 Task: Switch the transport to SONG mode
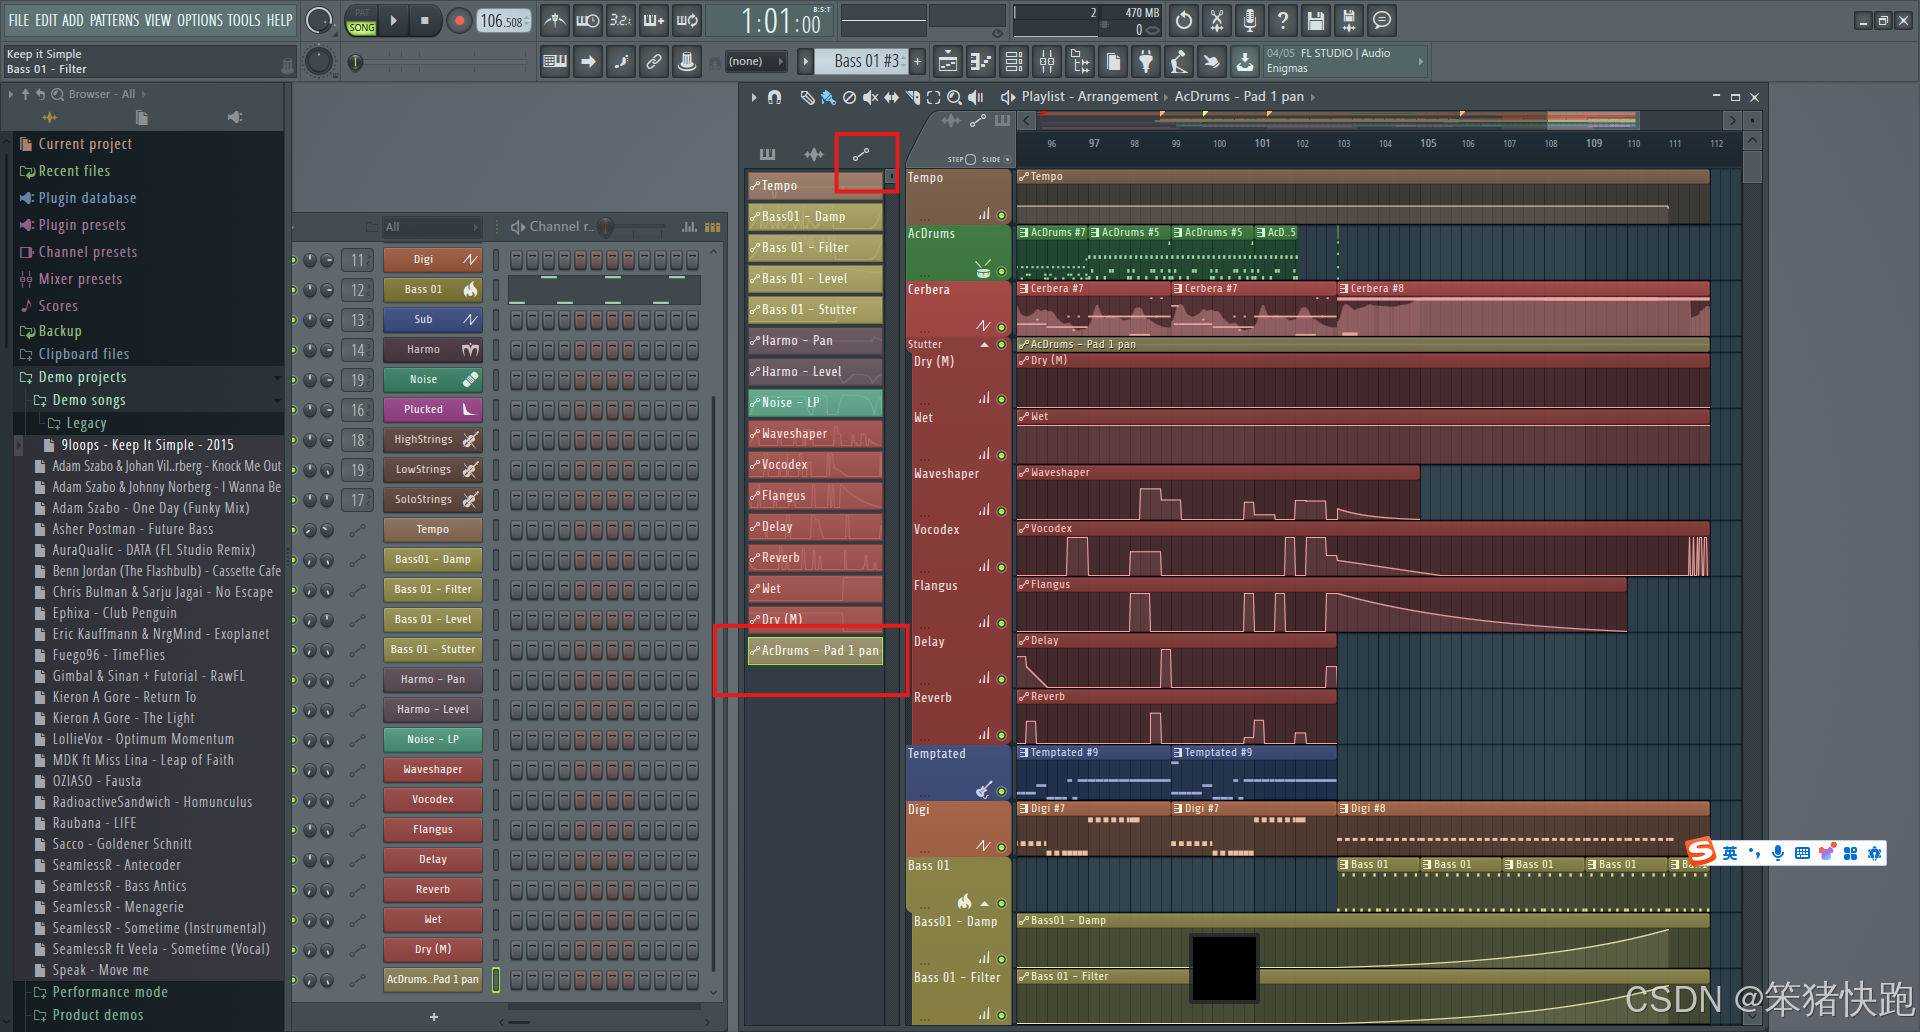click(361, 28)
